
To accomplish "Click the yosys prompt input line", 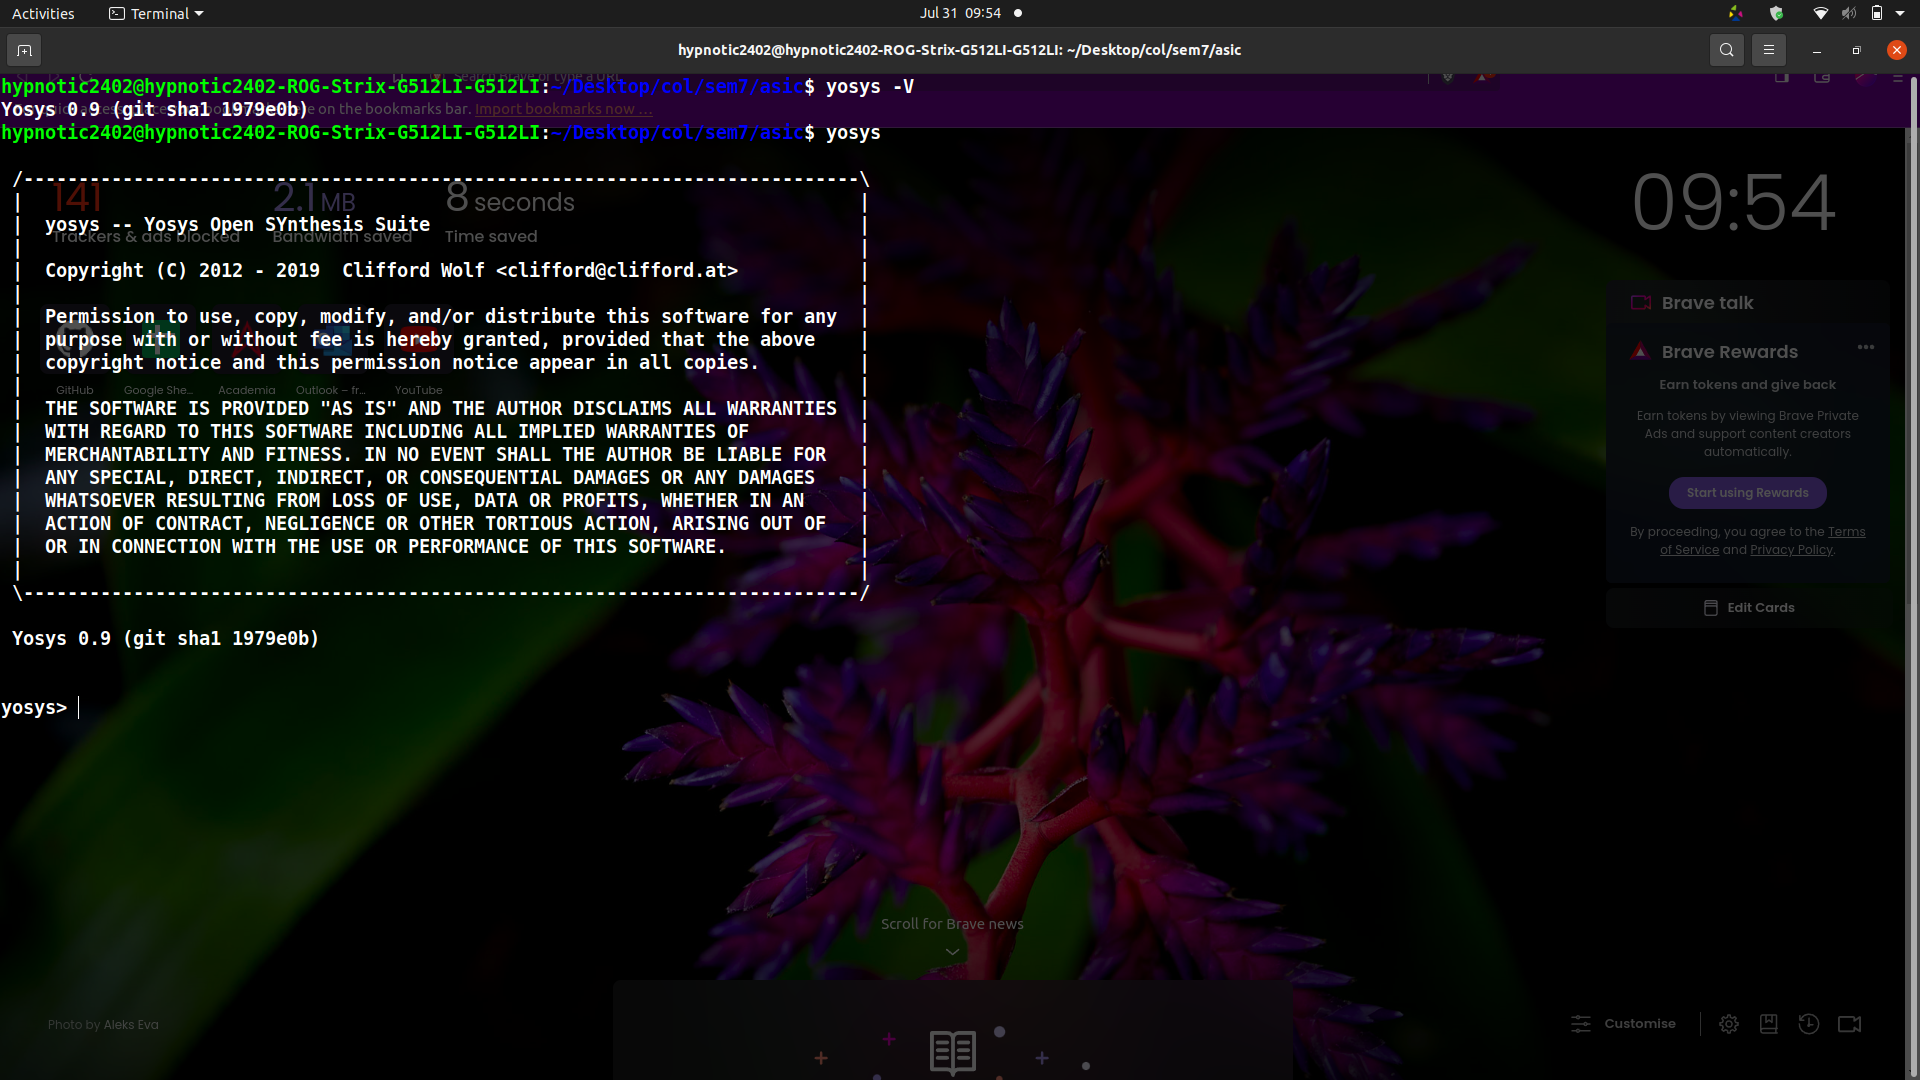I will point(80,707).
